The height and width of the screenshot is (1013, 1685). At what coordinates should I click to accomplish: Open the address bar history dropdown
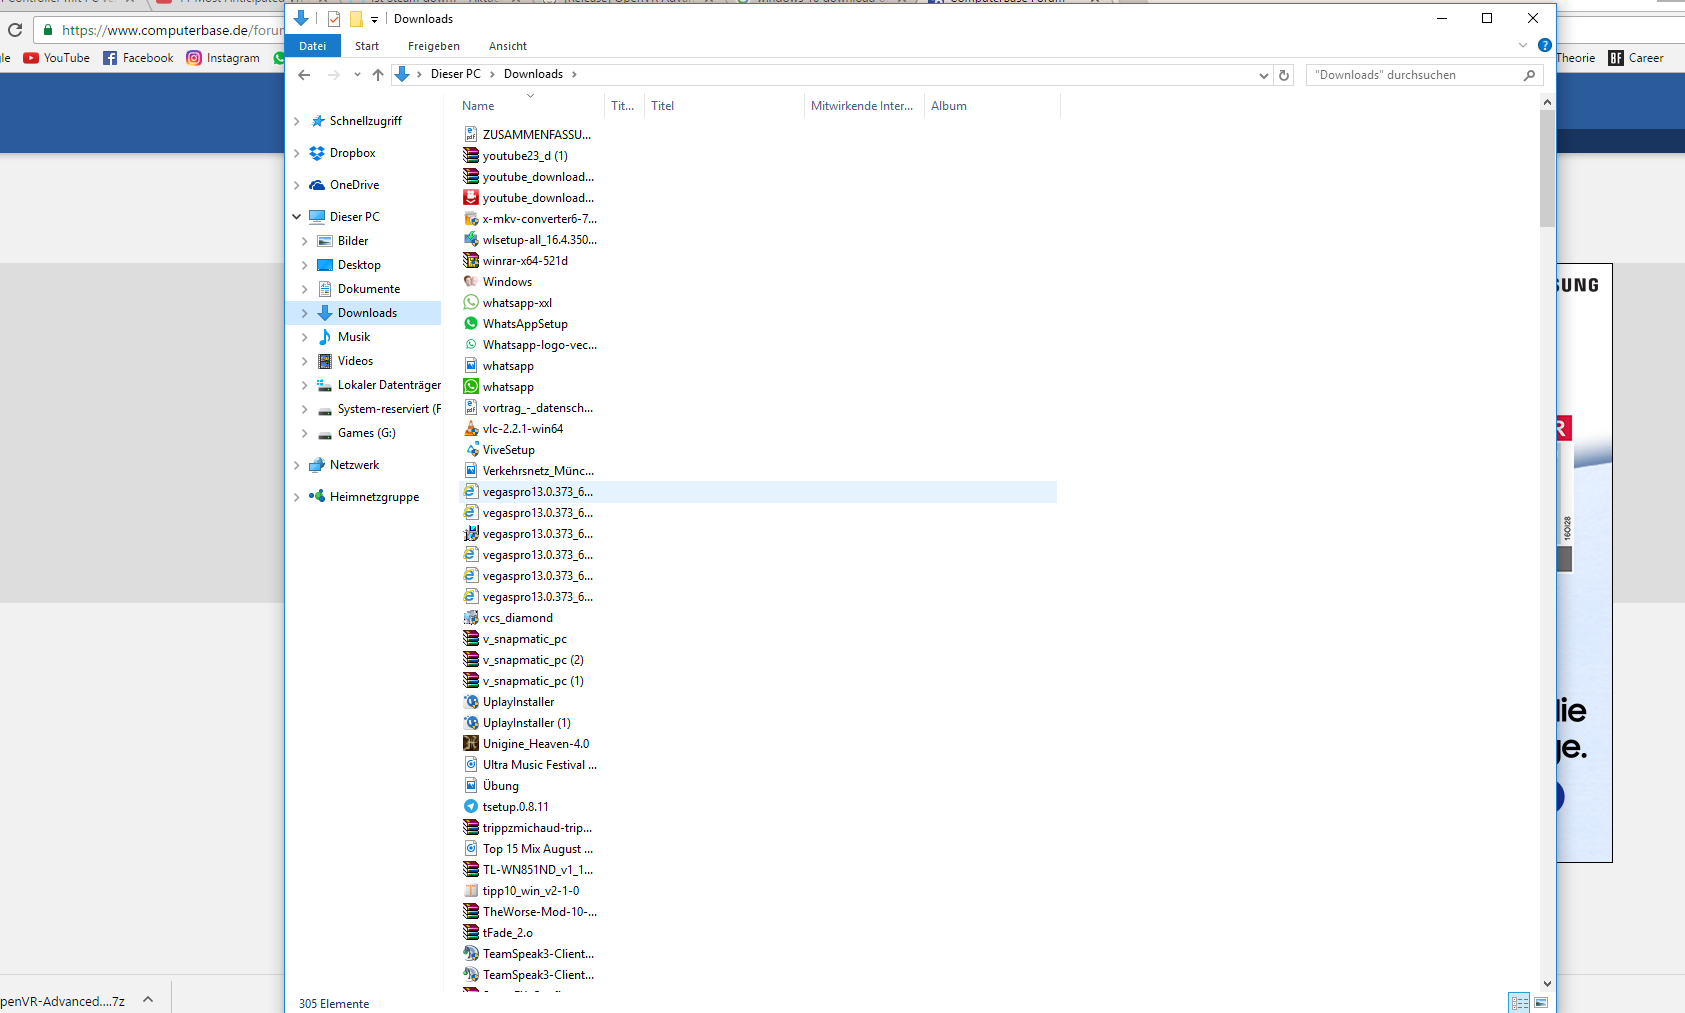(1264, 75)
